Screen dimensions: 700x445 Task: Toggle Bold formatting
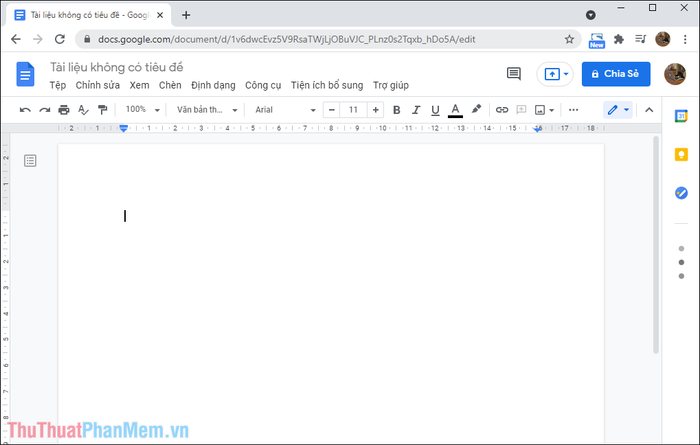(x=396, y=110)
